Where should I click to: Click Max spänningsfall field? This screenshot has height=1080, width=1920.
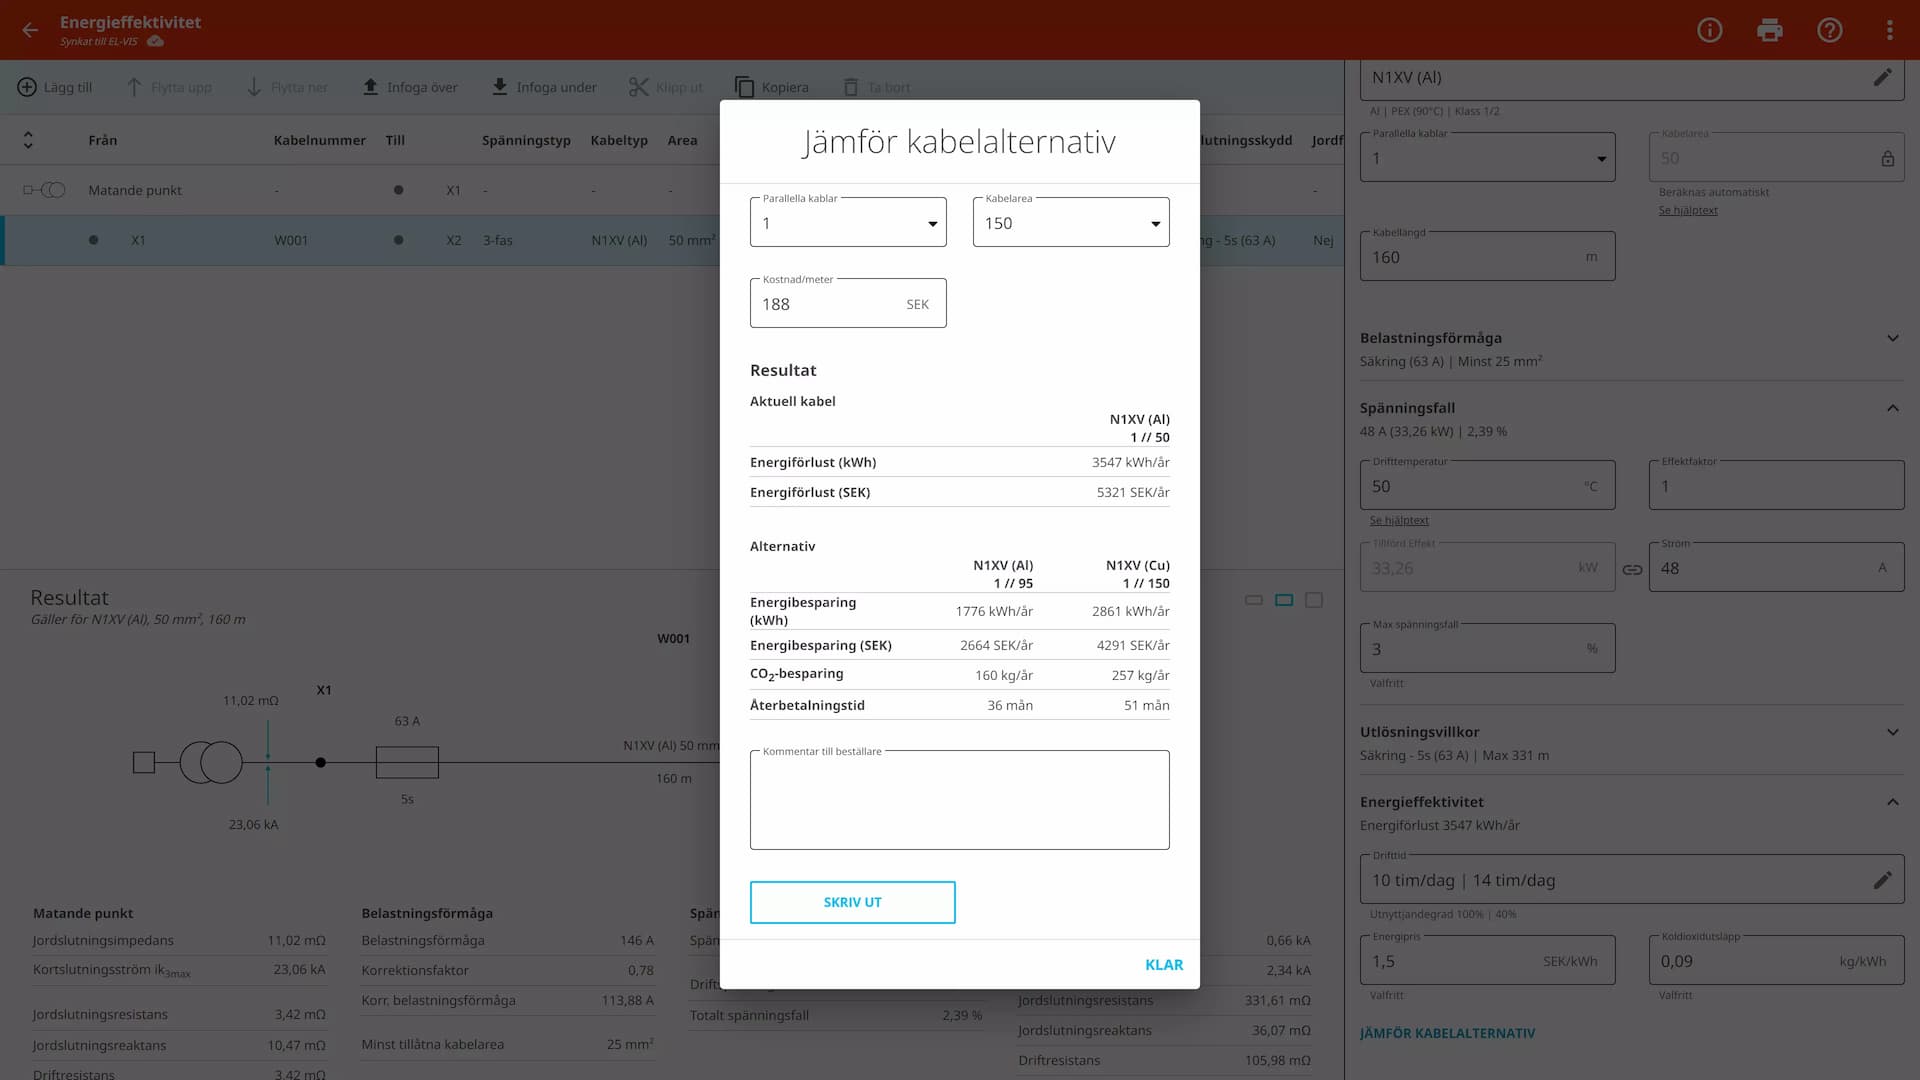1487,648
